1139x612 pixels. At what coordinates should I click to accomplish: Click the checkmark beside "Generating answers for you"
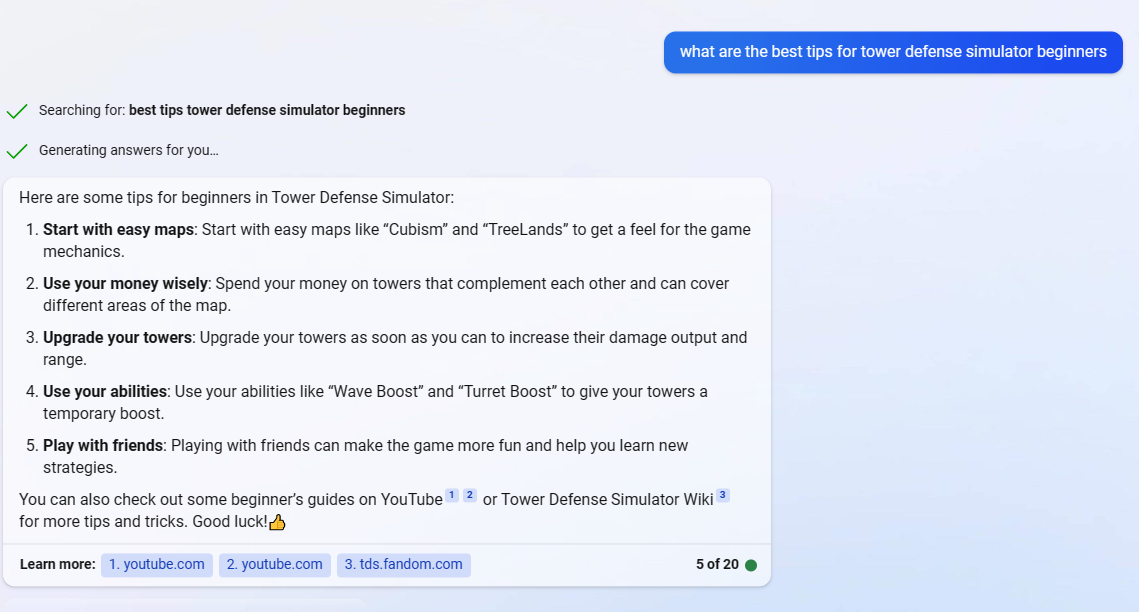coord(17,150)
